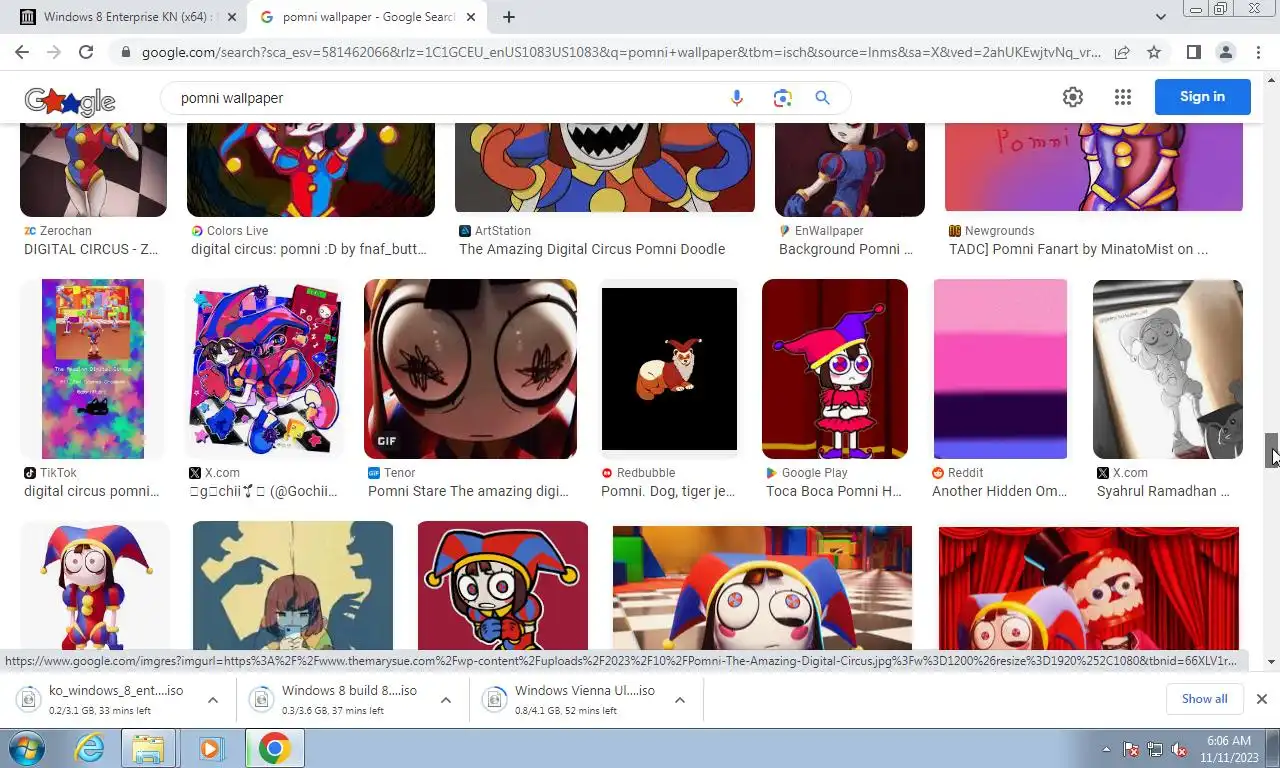Open the Chrome side panel icon
The image size is (1280, 768).
(x=1193, y=52)
